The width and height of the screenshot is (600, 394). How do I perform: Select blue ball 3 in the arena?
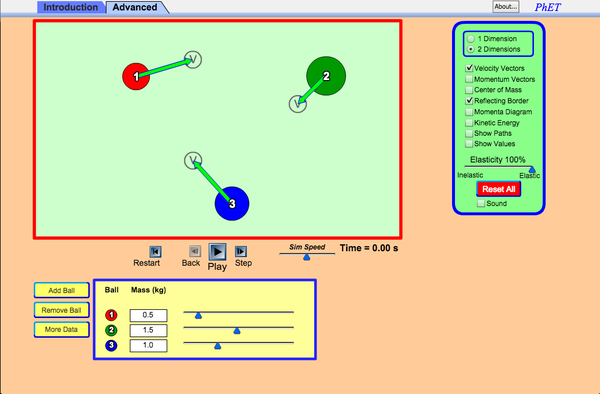tap(232, 204)
